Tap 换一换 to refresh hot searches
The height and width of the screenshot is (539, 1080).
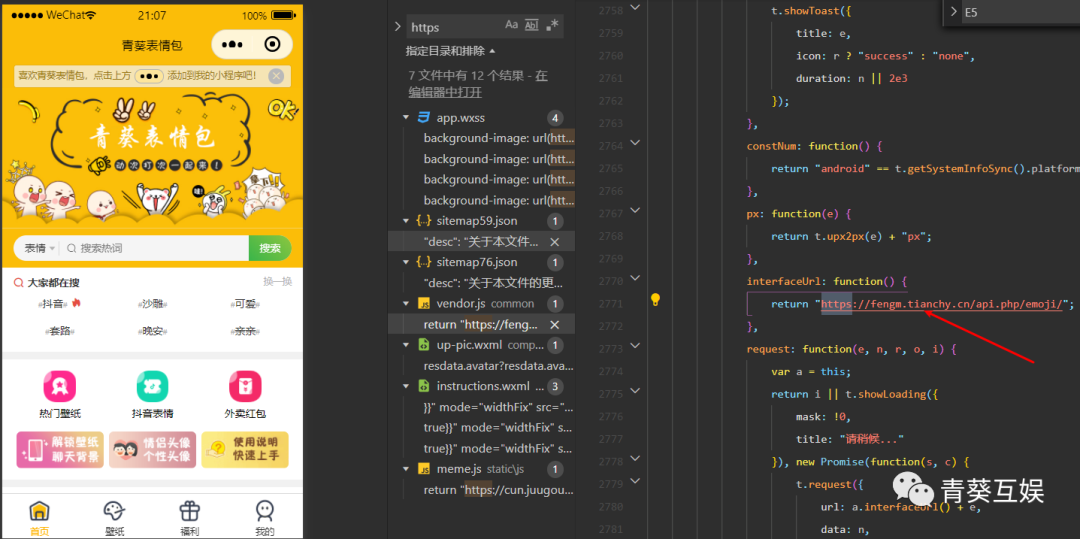pyautogui.click(x=278, y=282)
